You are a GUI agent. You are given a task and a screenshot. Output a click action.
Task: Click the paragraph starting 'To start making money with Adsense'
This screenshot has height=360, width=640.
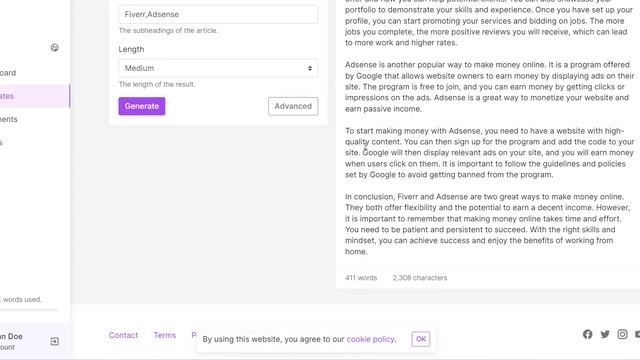pyautogui.click(x=489, y=153)
